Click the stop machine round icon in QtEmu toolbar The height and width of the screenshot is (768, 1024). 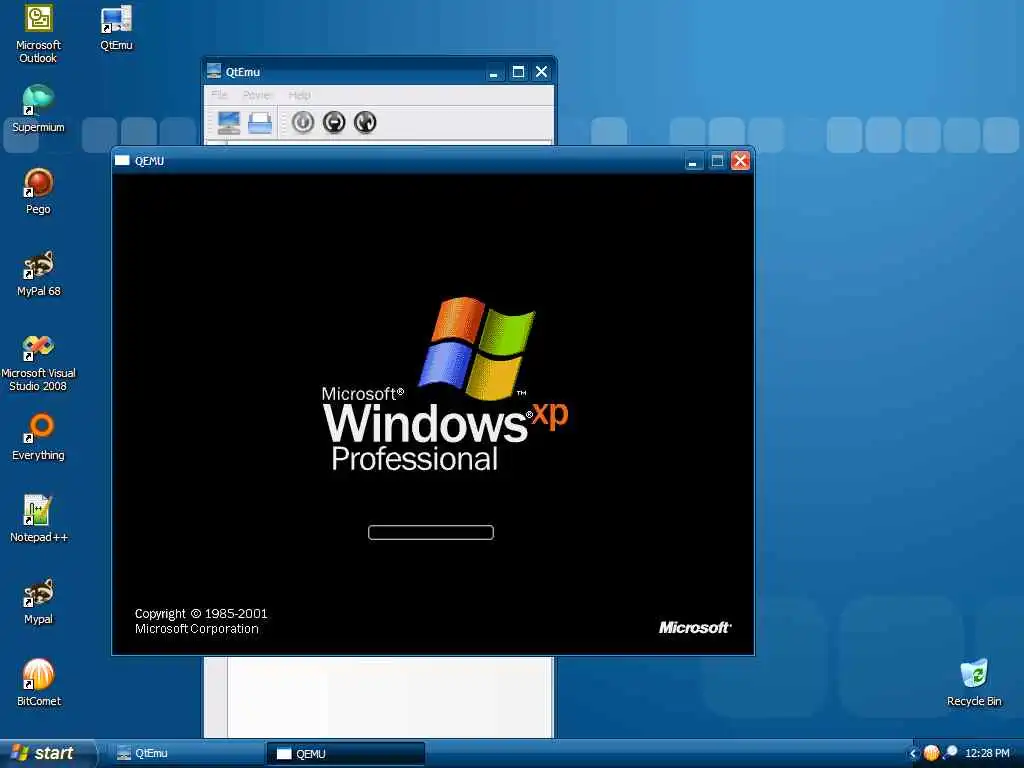coord(334,122)
